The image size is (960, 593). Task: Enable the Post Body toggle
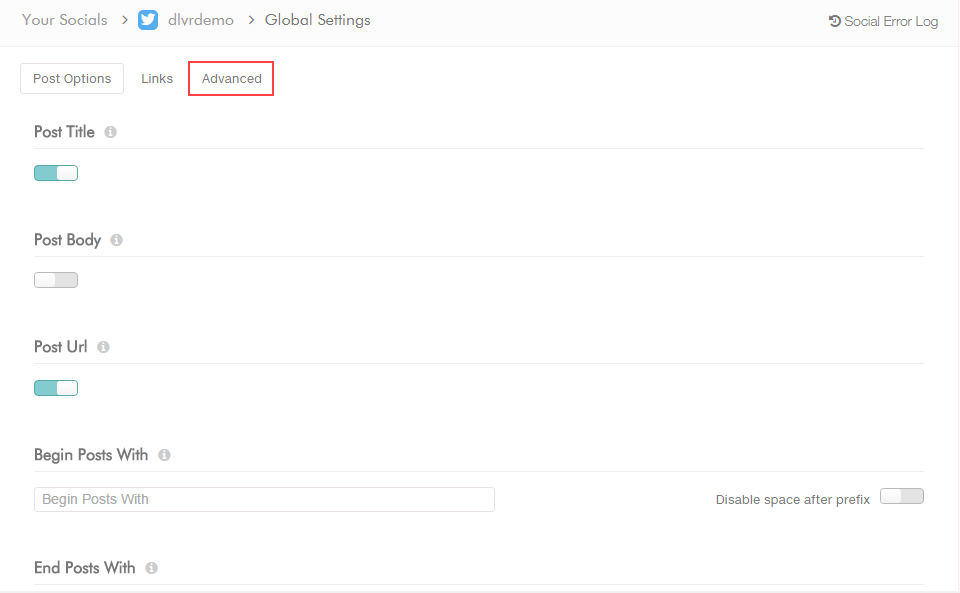pos(55,279)
